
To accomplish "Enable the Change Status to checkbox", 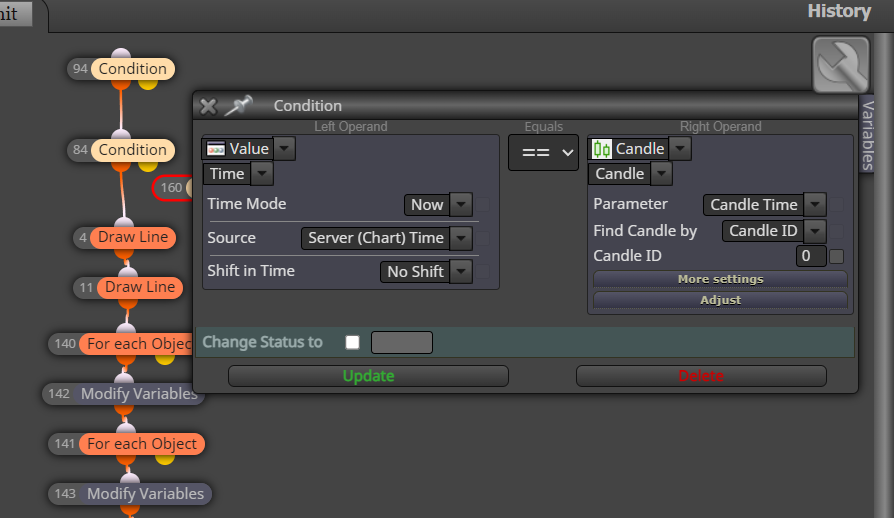I will (352, 342).
